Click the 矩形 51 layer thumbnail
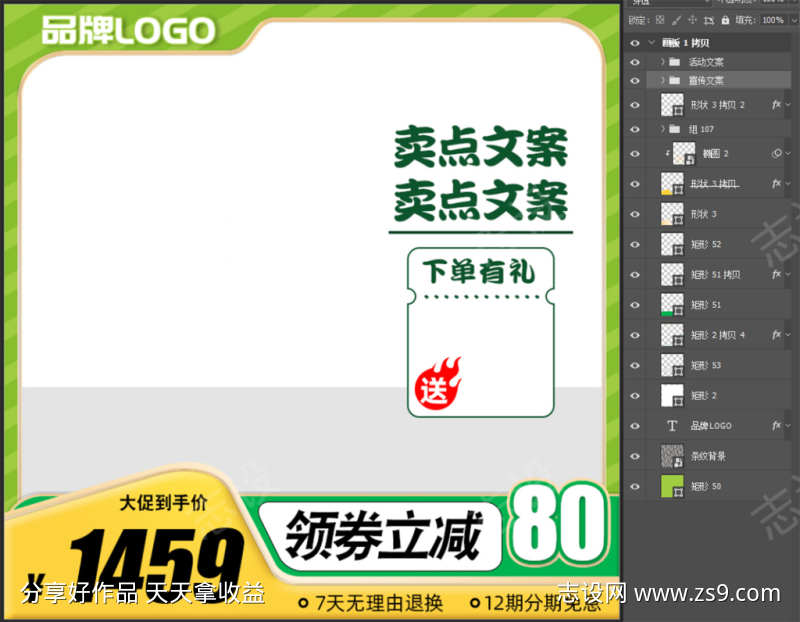This screenshot has width=800, height=622. (673, 304)
